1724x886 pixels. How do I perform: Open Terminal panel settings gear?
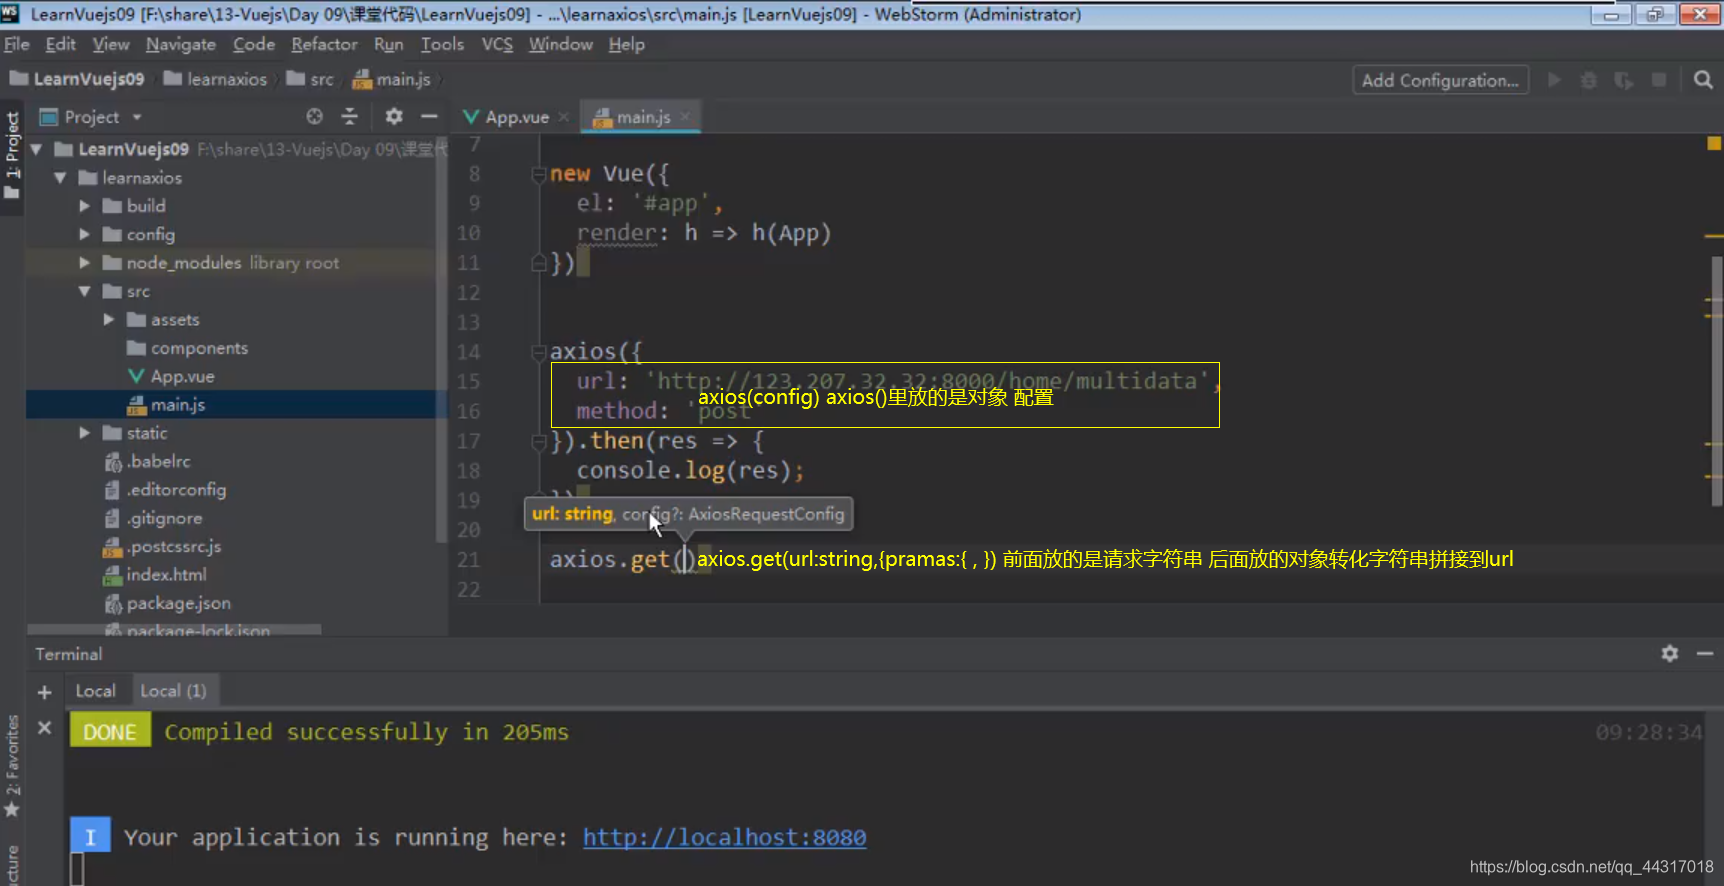point(1670,653)
